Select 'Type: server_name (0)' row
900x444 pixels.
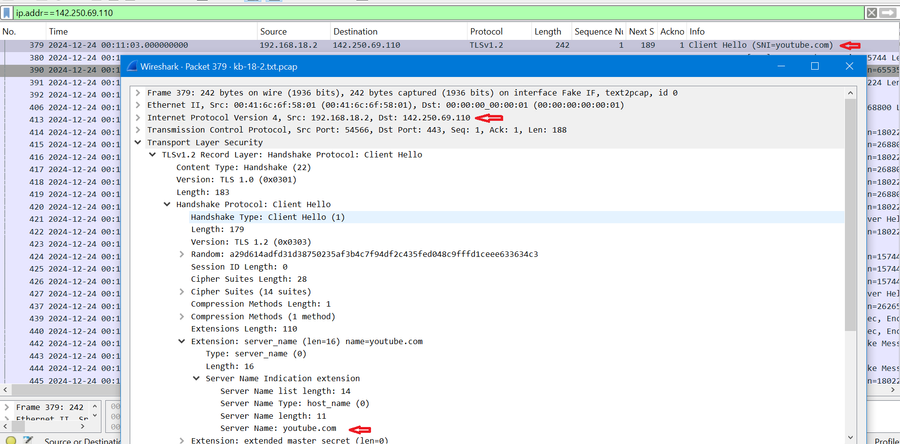pyautogui.click(x=256, y=354)
